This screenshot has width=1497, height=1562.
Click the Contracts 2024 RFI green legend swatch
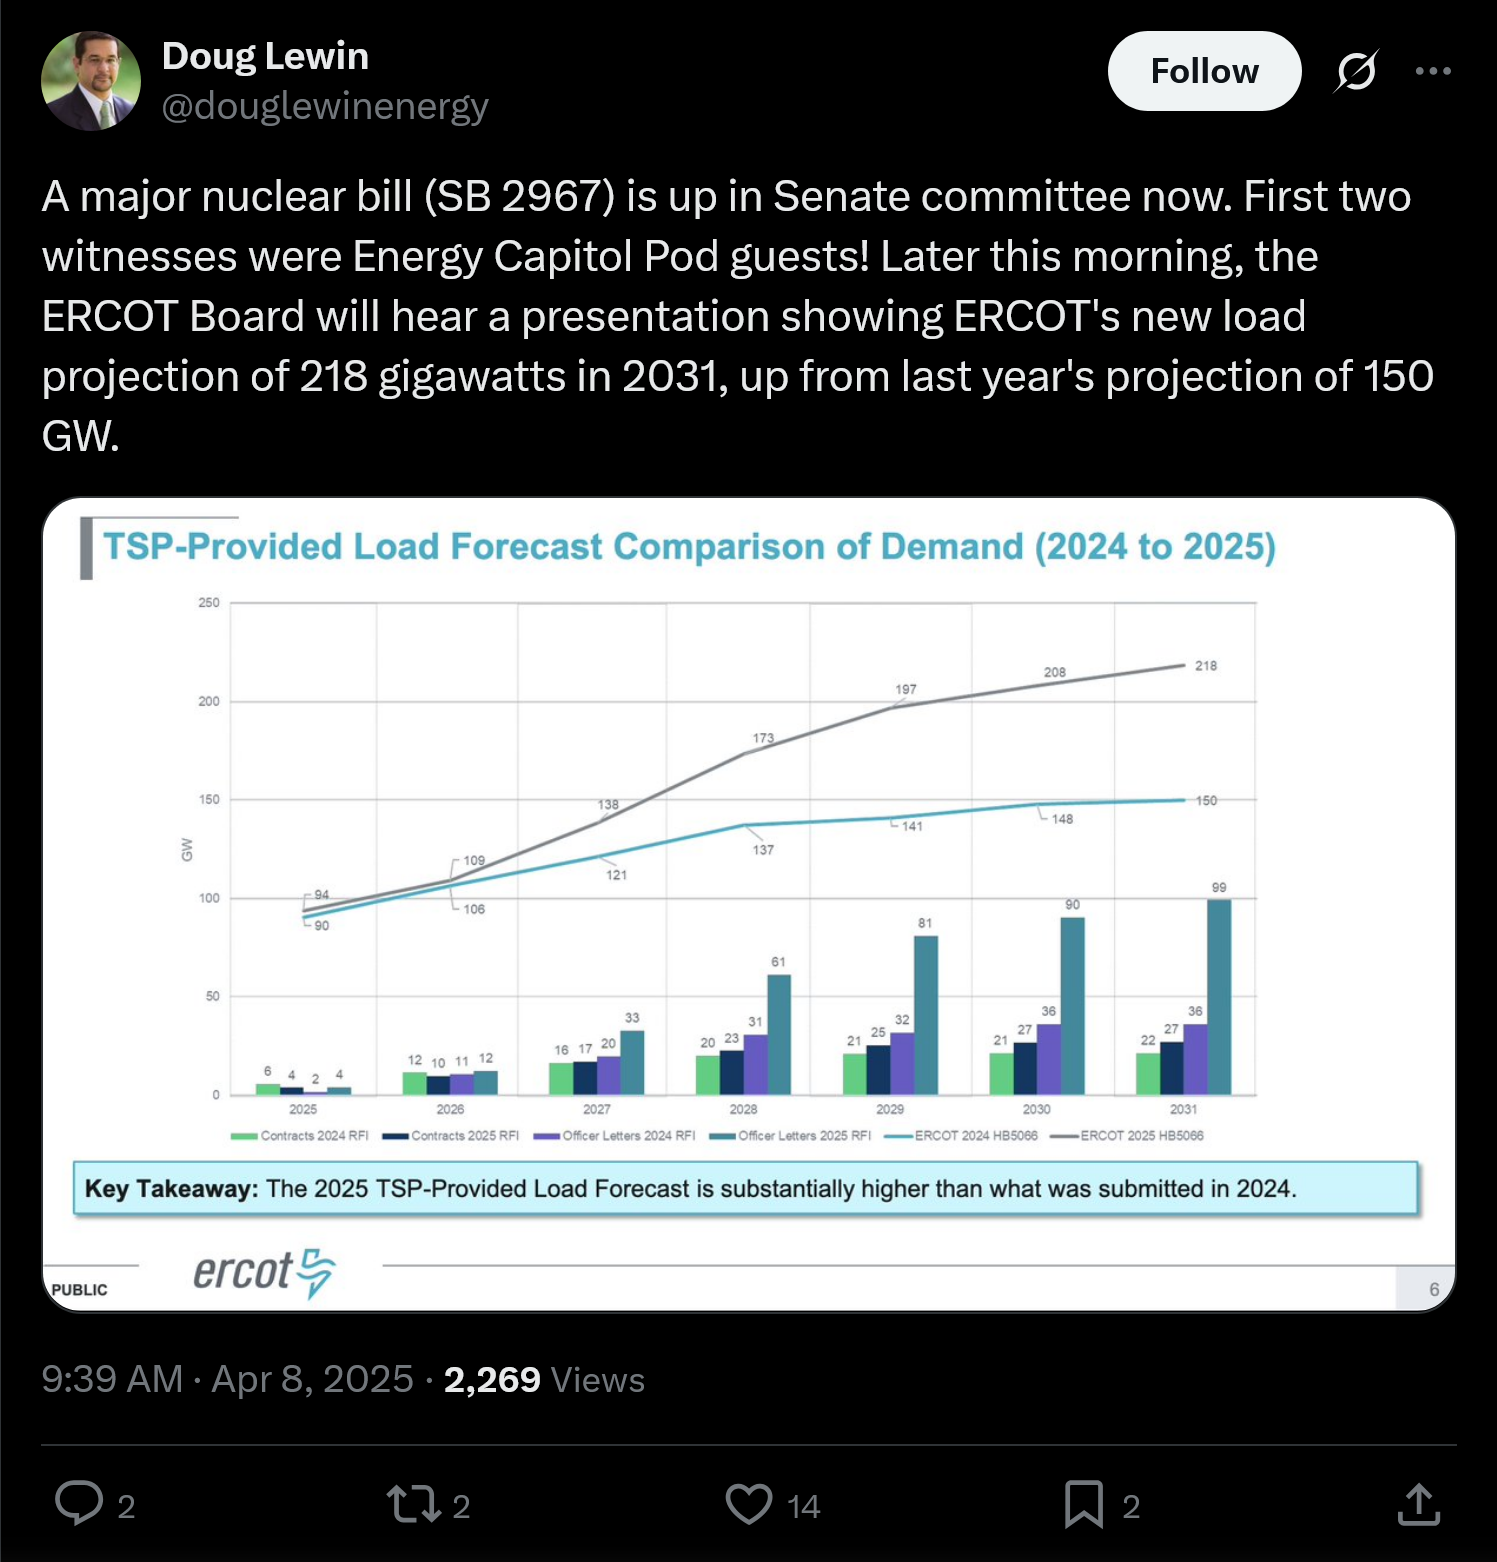tap(244, 1136)
